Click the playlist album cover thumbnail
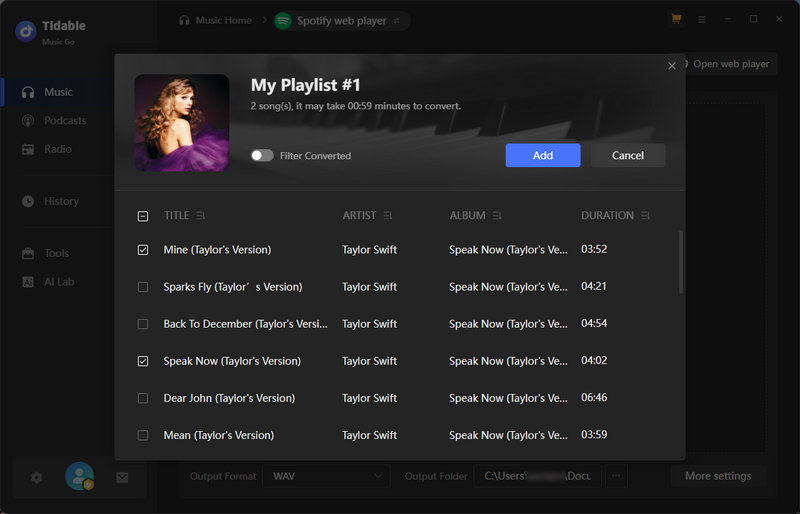 pos(182,123)
